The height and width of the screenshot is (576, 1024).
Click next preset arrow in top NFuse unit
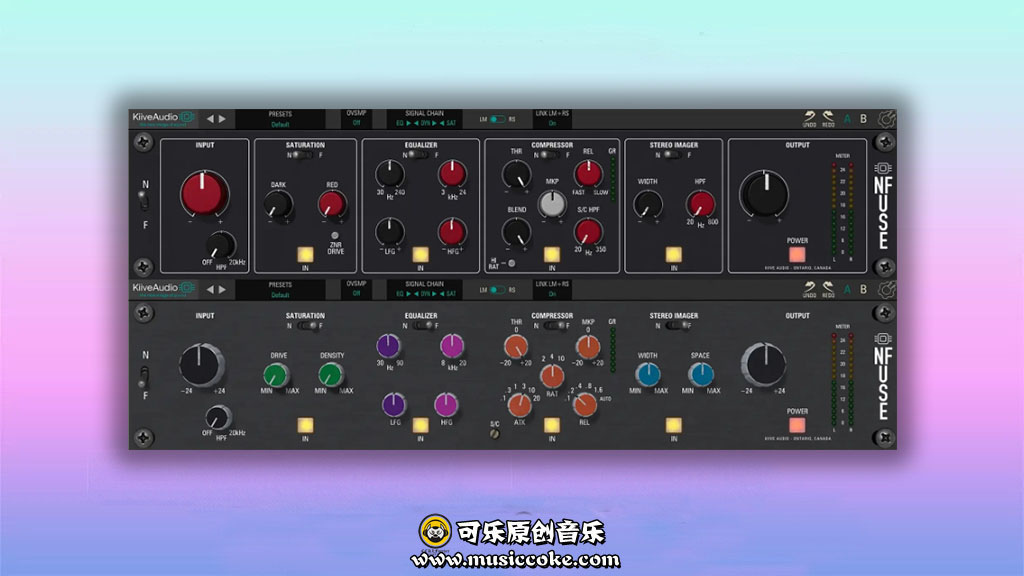click(222, 119)
